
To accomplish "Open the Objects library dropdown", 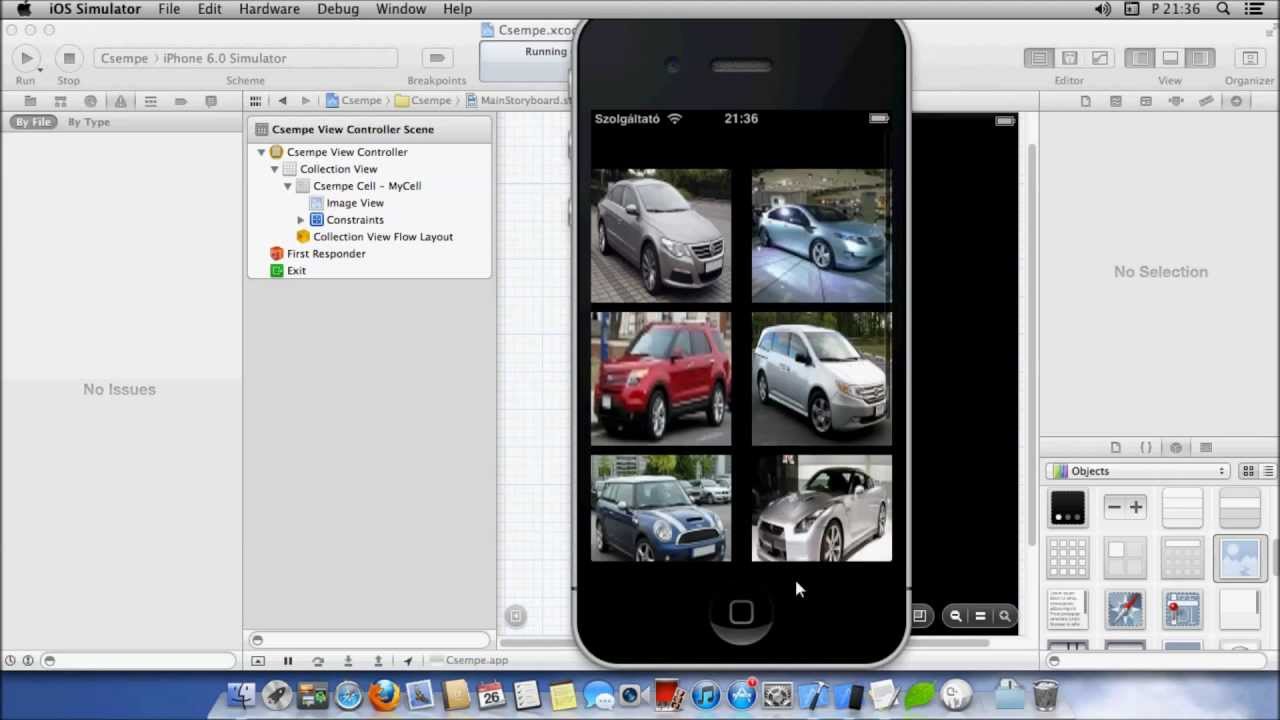I will click(1138, 471).
